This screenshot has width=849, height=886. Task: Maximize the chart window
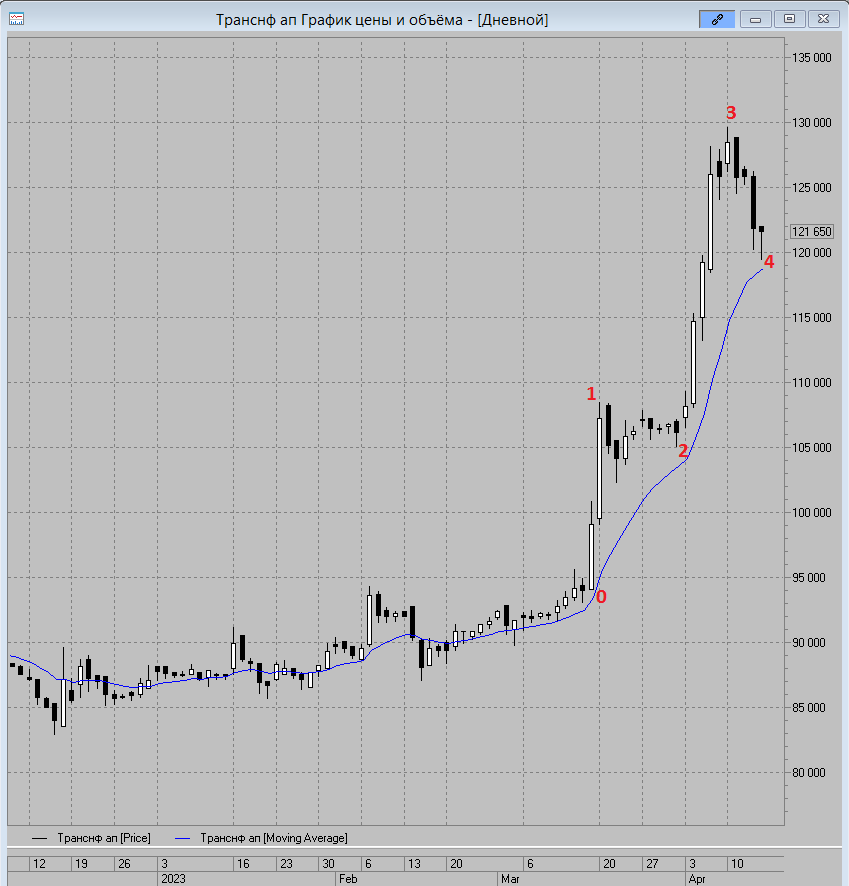[x=789, y=19]
